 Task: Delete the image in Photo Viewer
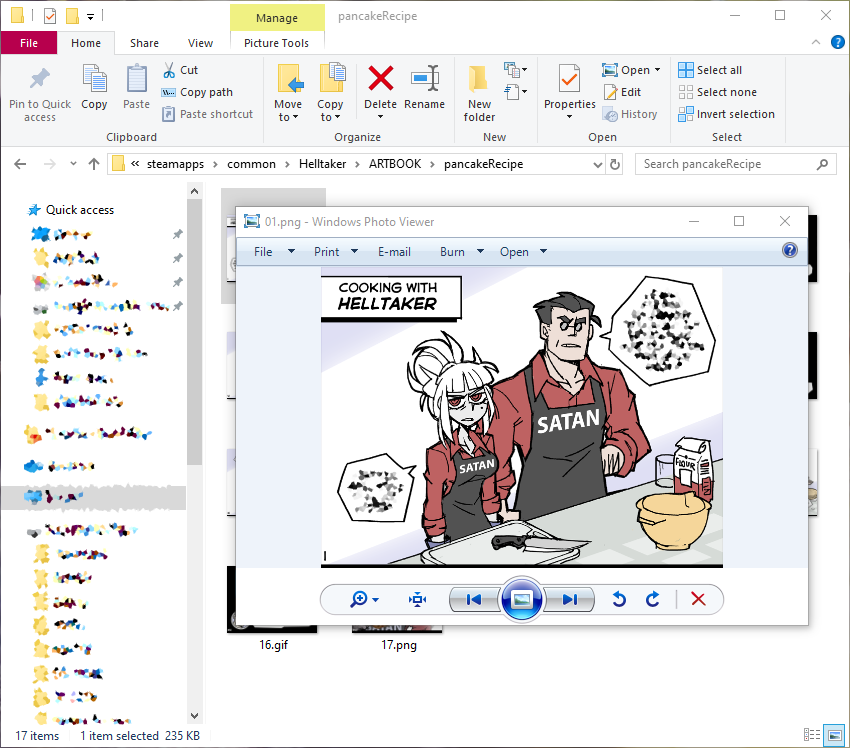[x=698, y=599]
